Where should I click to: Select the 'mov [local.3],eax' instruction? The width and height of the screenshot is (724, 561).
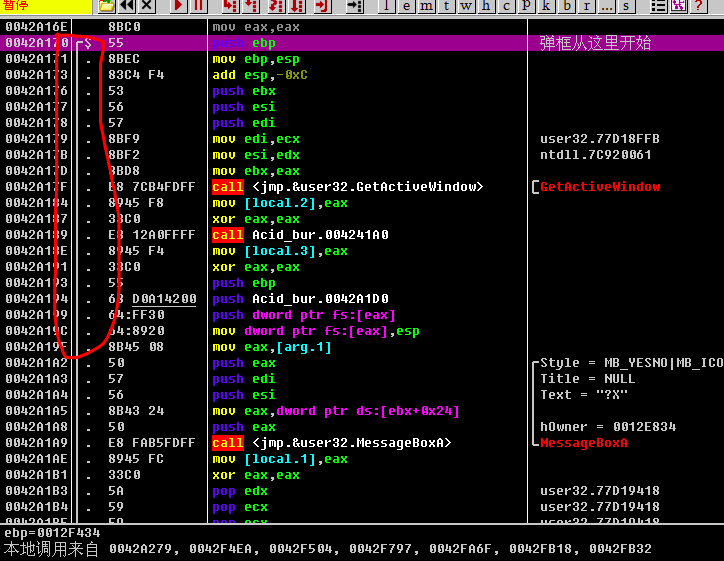[x=280, y=251]
